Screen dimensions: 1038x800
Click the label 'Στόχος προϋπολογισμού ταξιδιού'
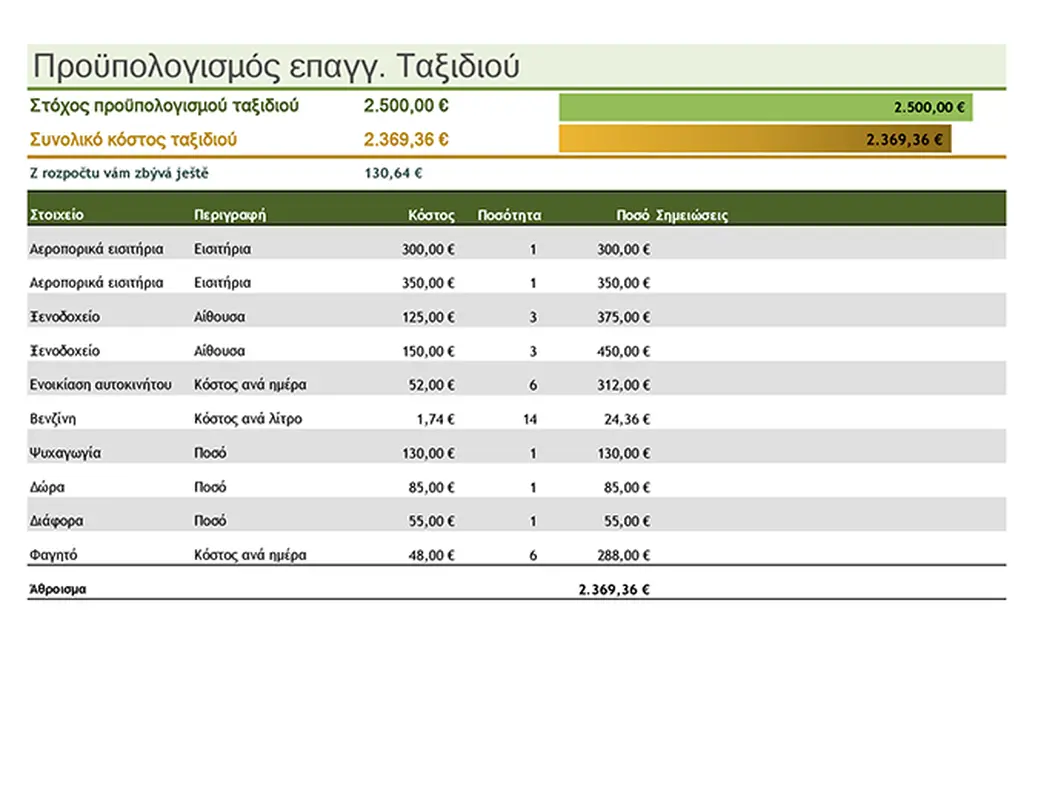(x=164, y=106)
